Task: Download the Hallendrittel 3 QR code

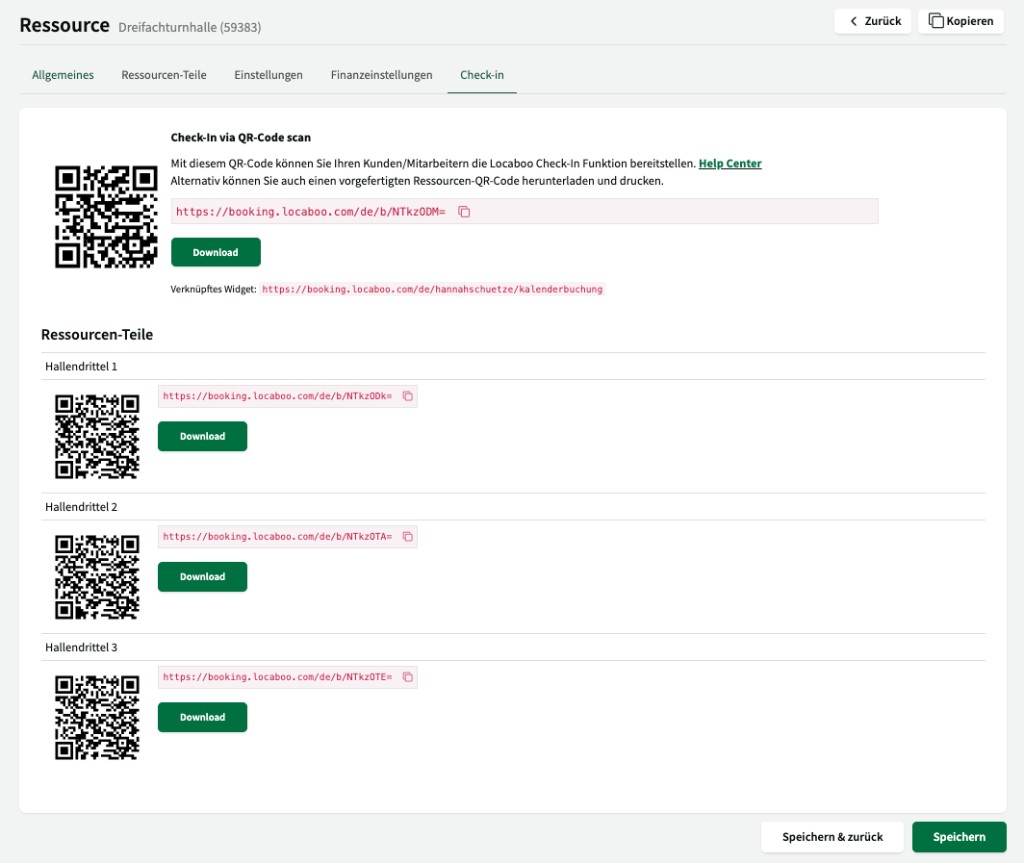Action: (202, 717)
